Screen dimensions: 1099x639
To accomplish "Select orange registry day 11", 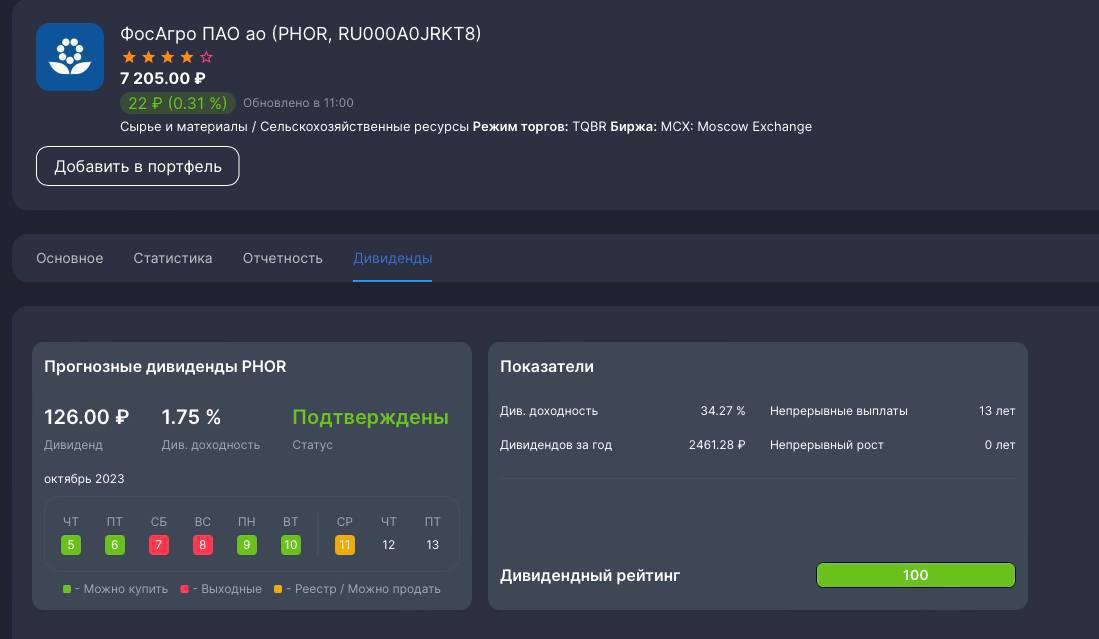I will coord(344,545).
